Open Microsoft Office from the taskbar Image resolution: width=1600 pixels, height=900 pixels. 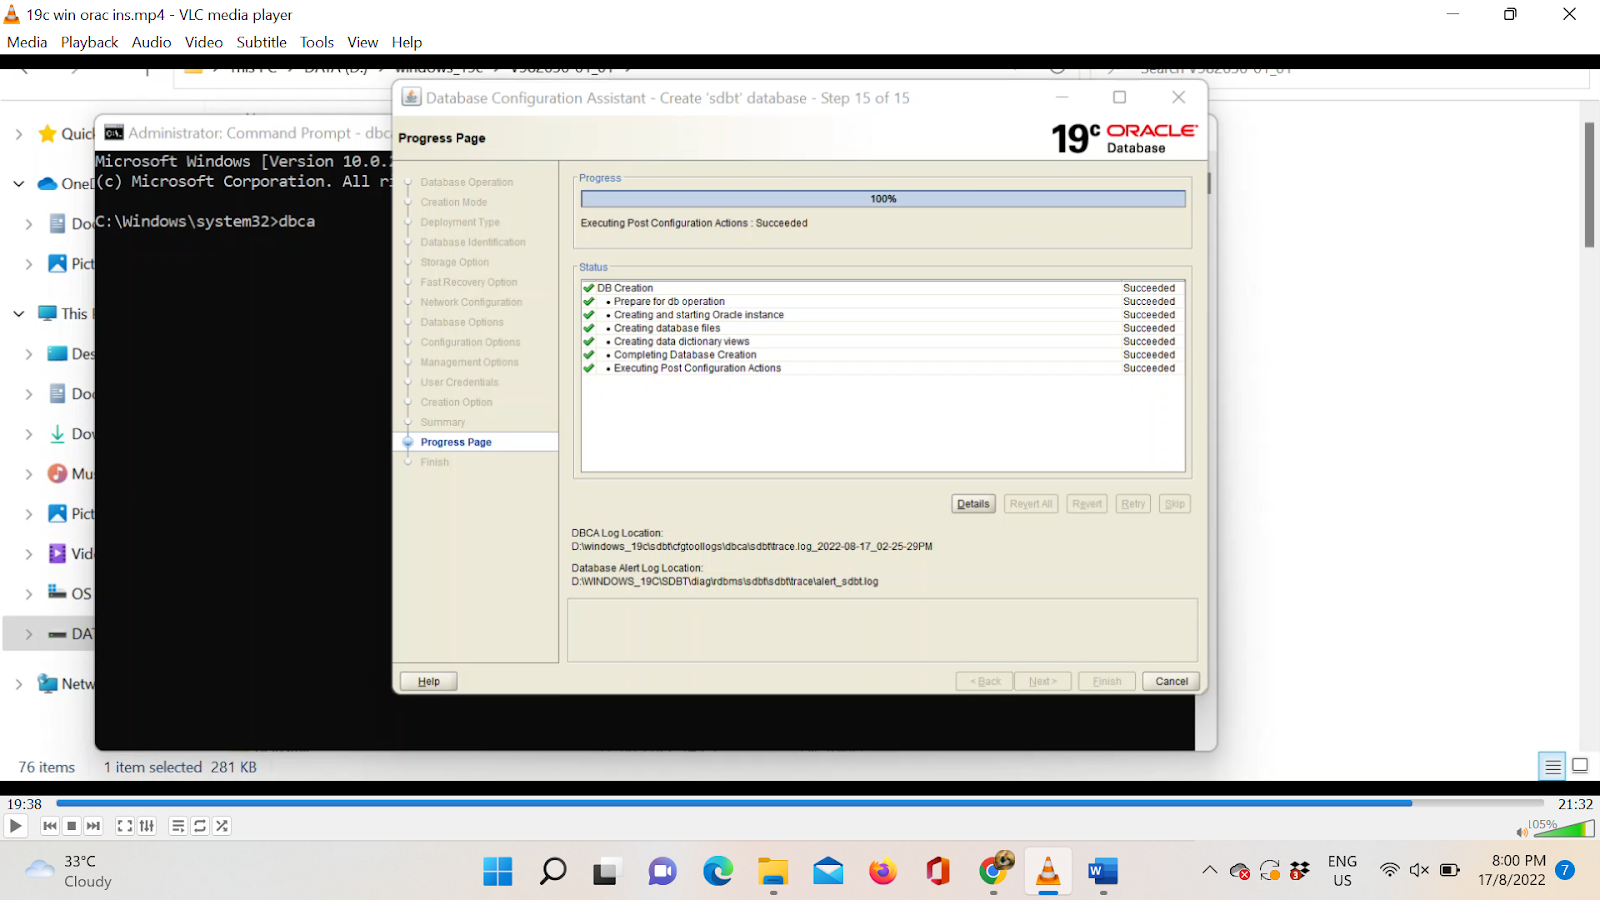(x=938, y=872)
